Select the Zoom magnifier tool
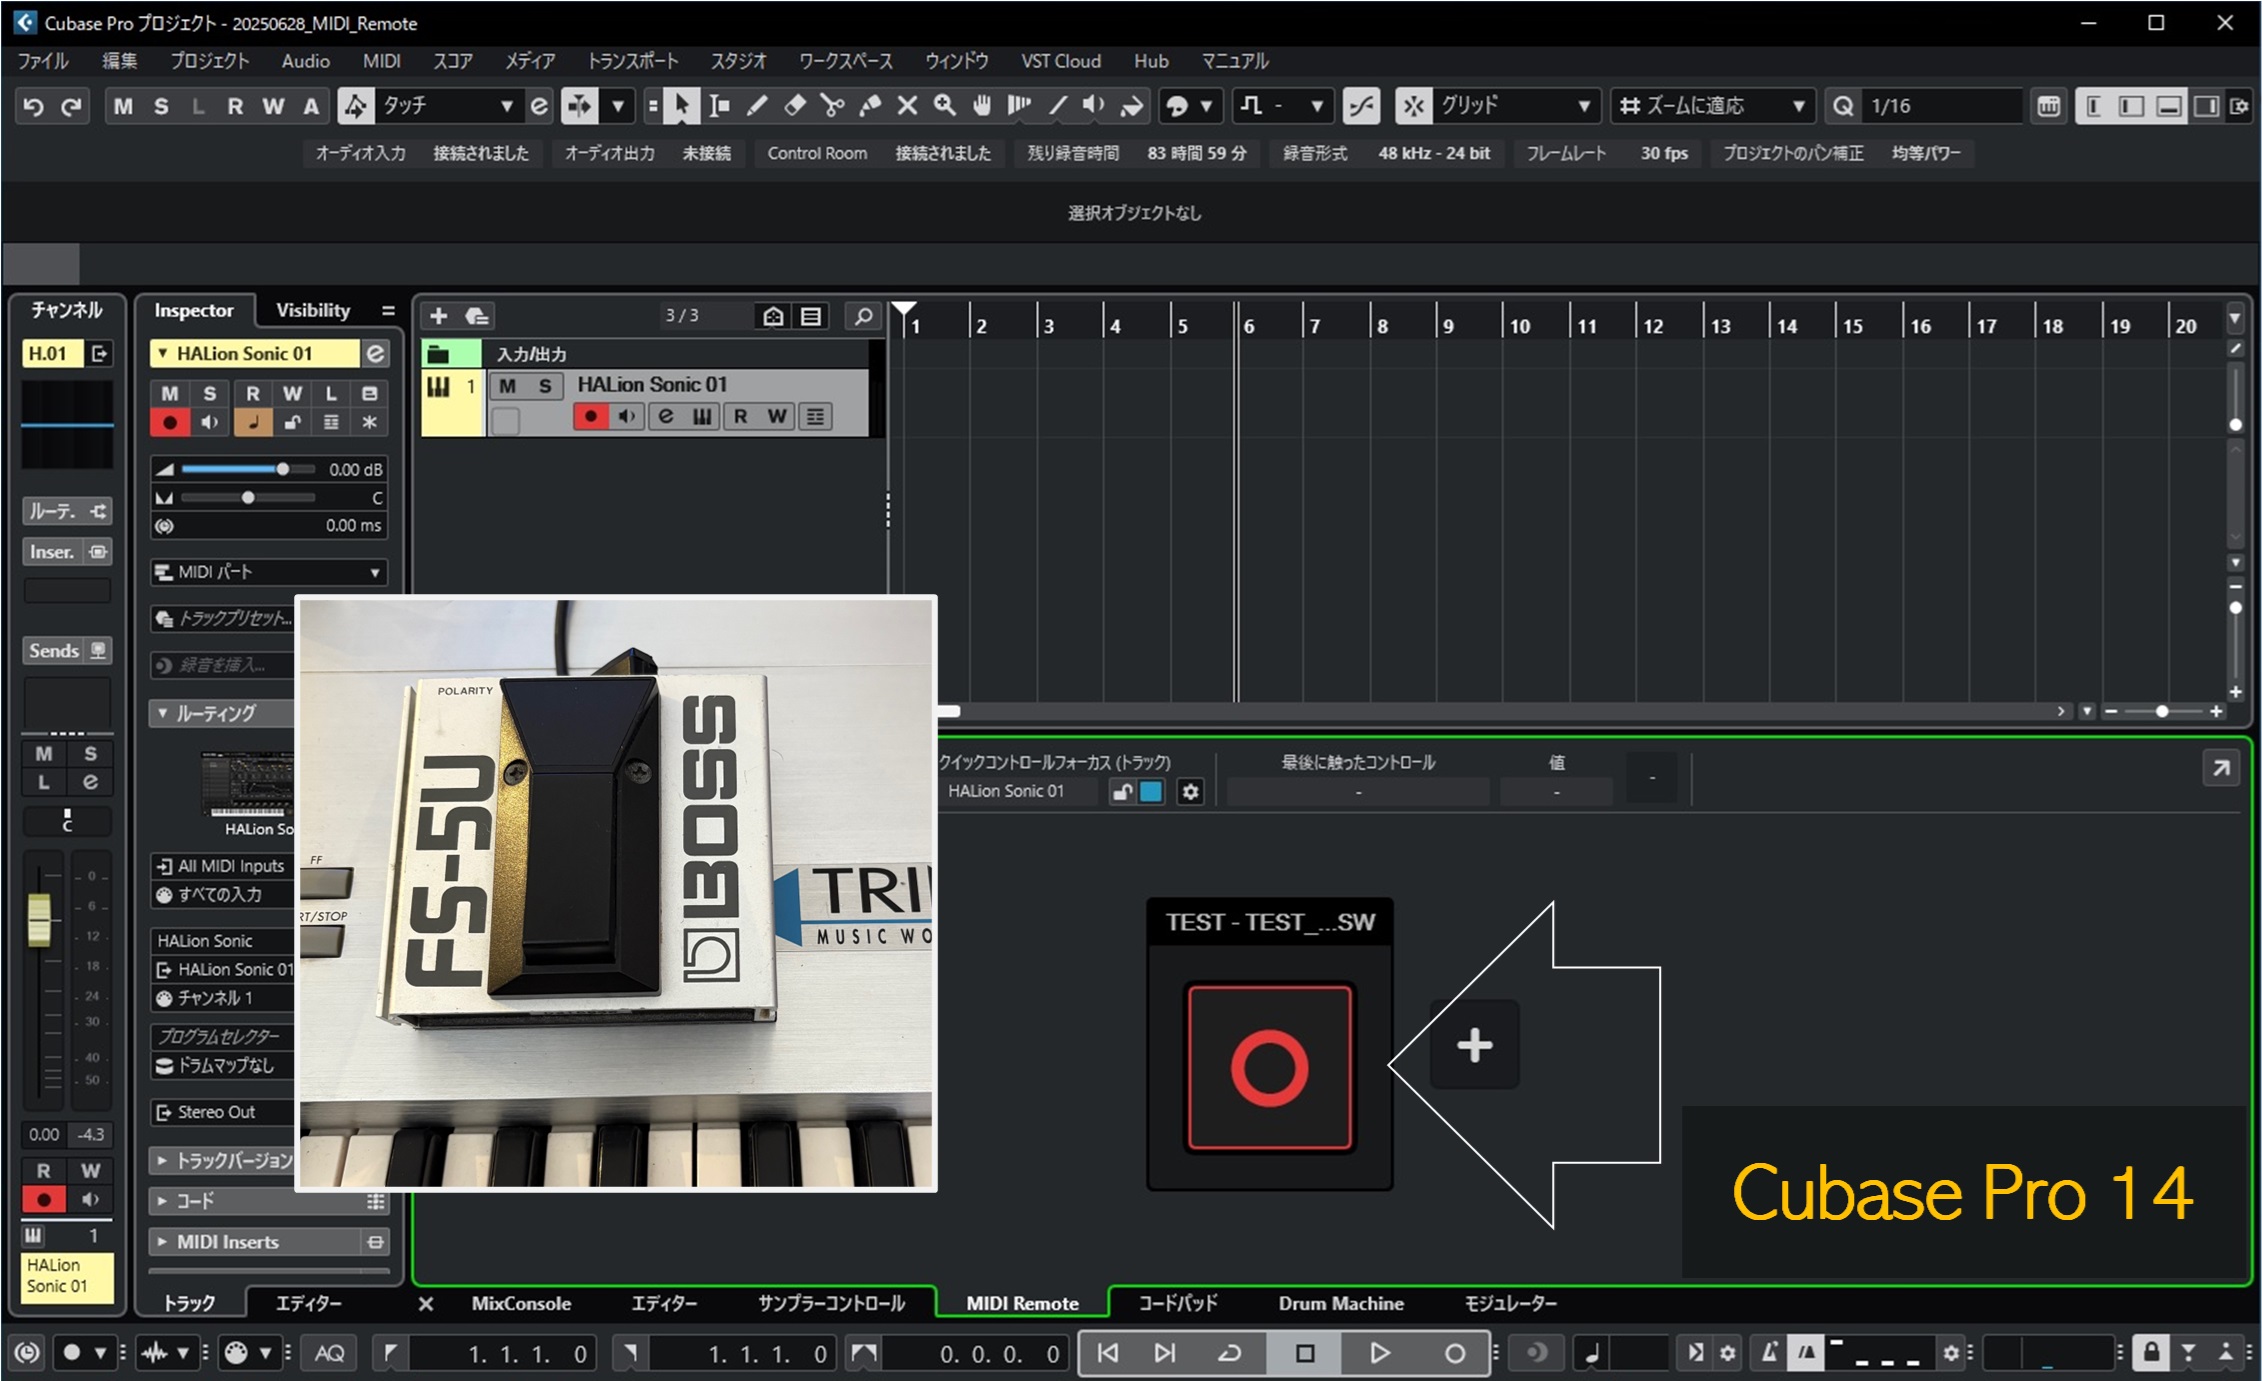2262x1381 pixels. pos(945,106)
